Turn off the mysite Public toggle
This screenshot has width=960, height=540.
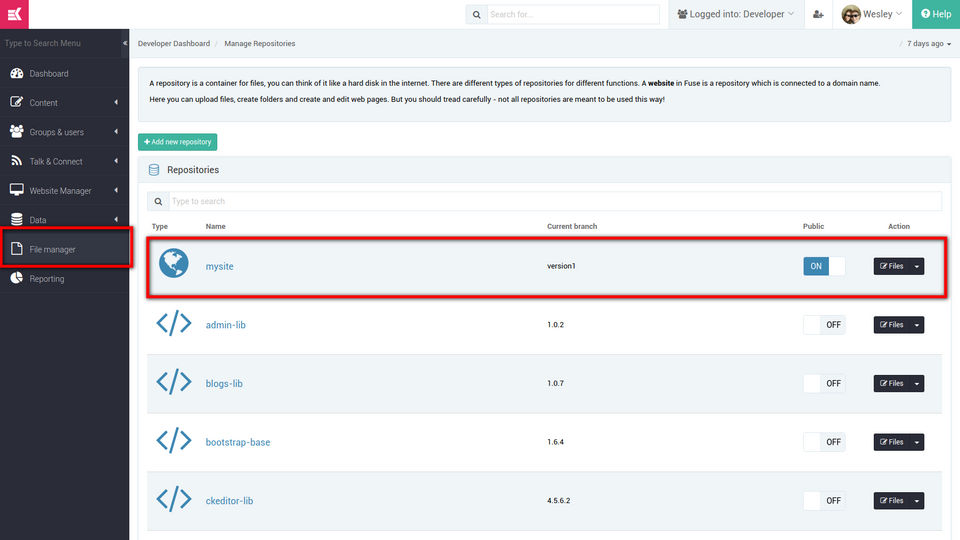[824, 266]
